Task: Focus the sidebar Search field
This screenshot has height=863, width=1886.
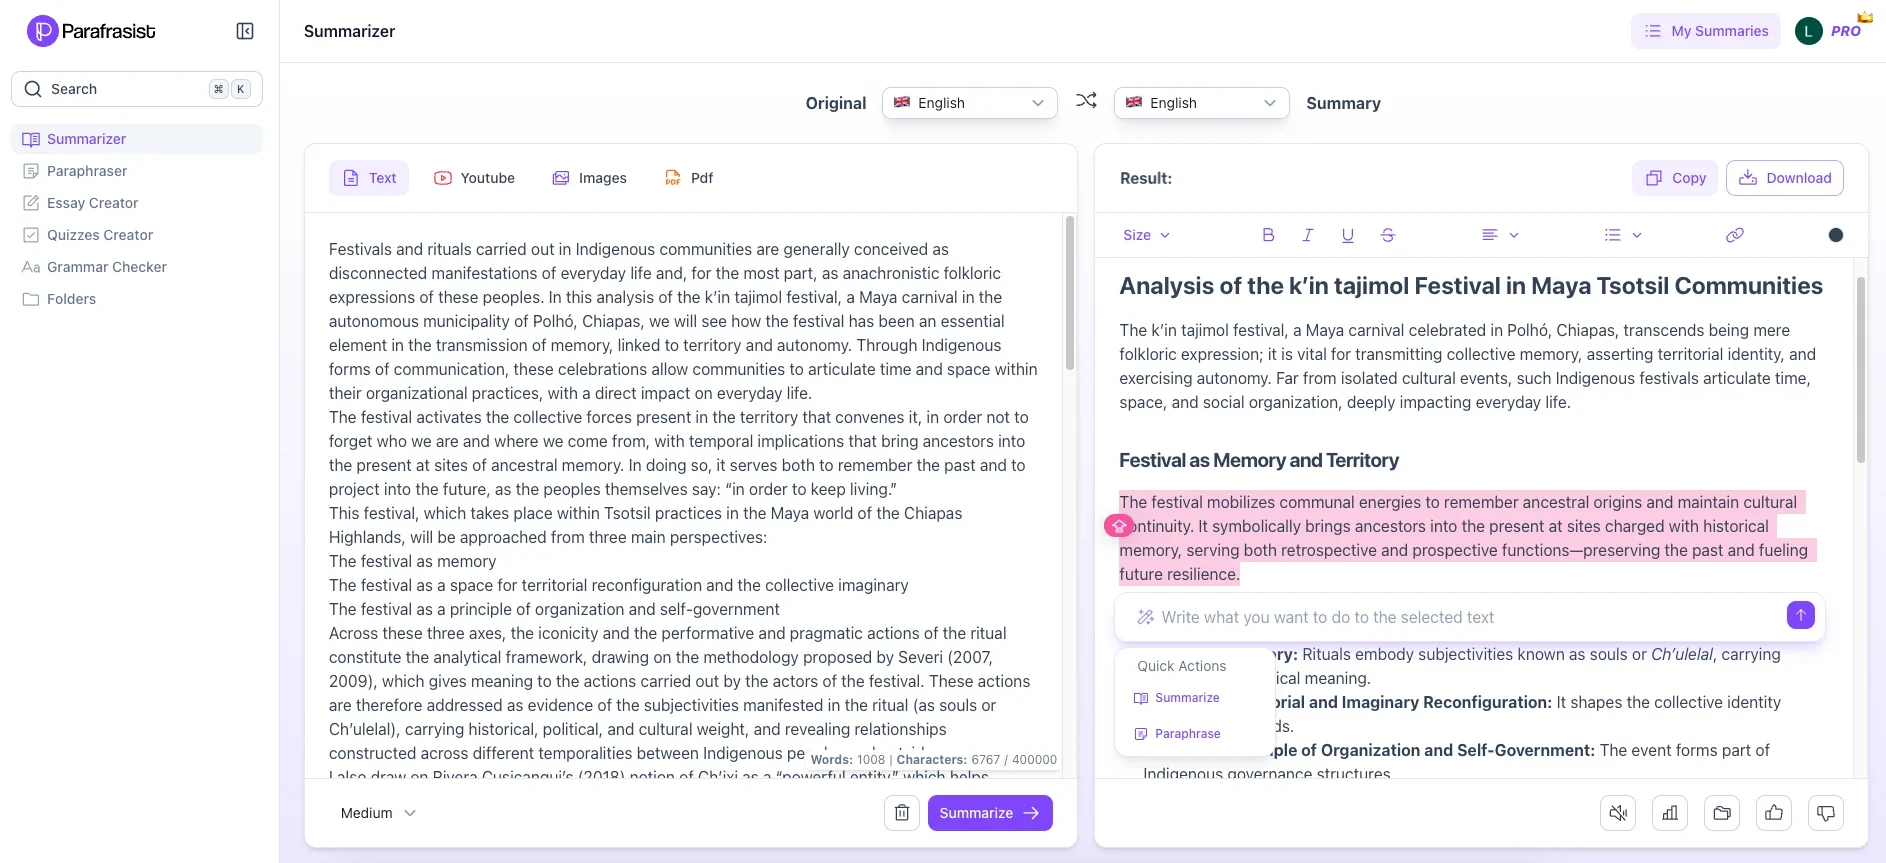Action: (x=137, y=89)
